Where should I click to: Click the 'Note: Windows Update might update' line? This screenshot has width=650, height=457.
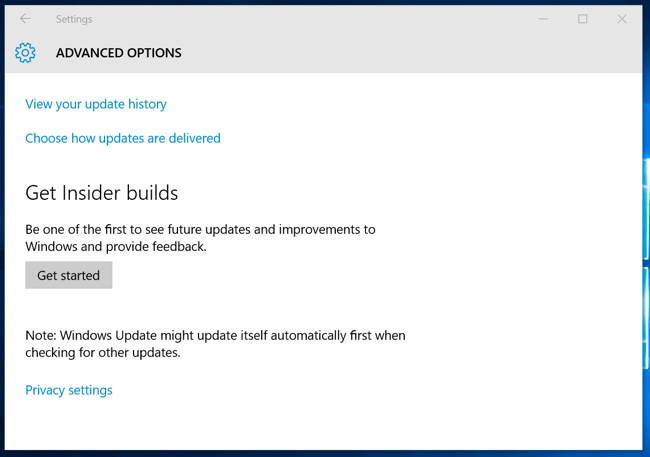(215, 335)
